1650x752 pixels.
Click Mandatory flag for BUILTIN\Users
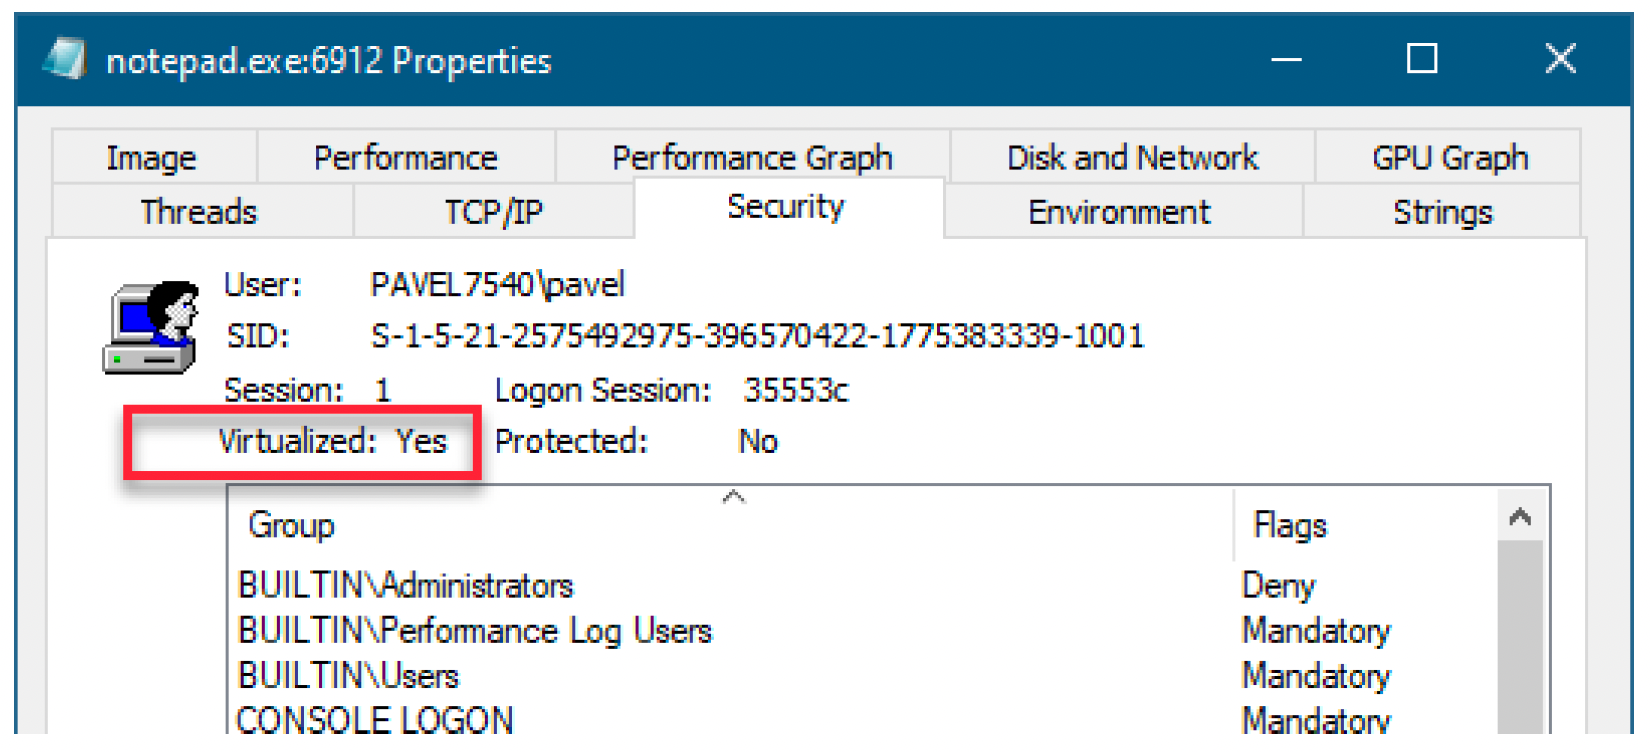(1316, 676)
